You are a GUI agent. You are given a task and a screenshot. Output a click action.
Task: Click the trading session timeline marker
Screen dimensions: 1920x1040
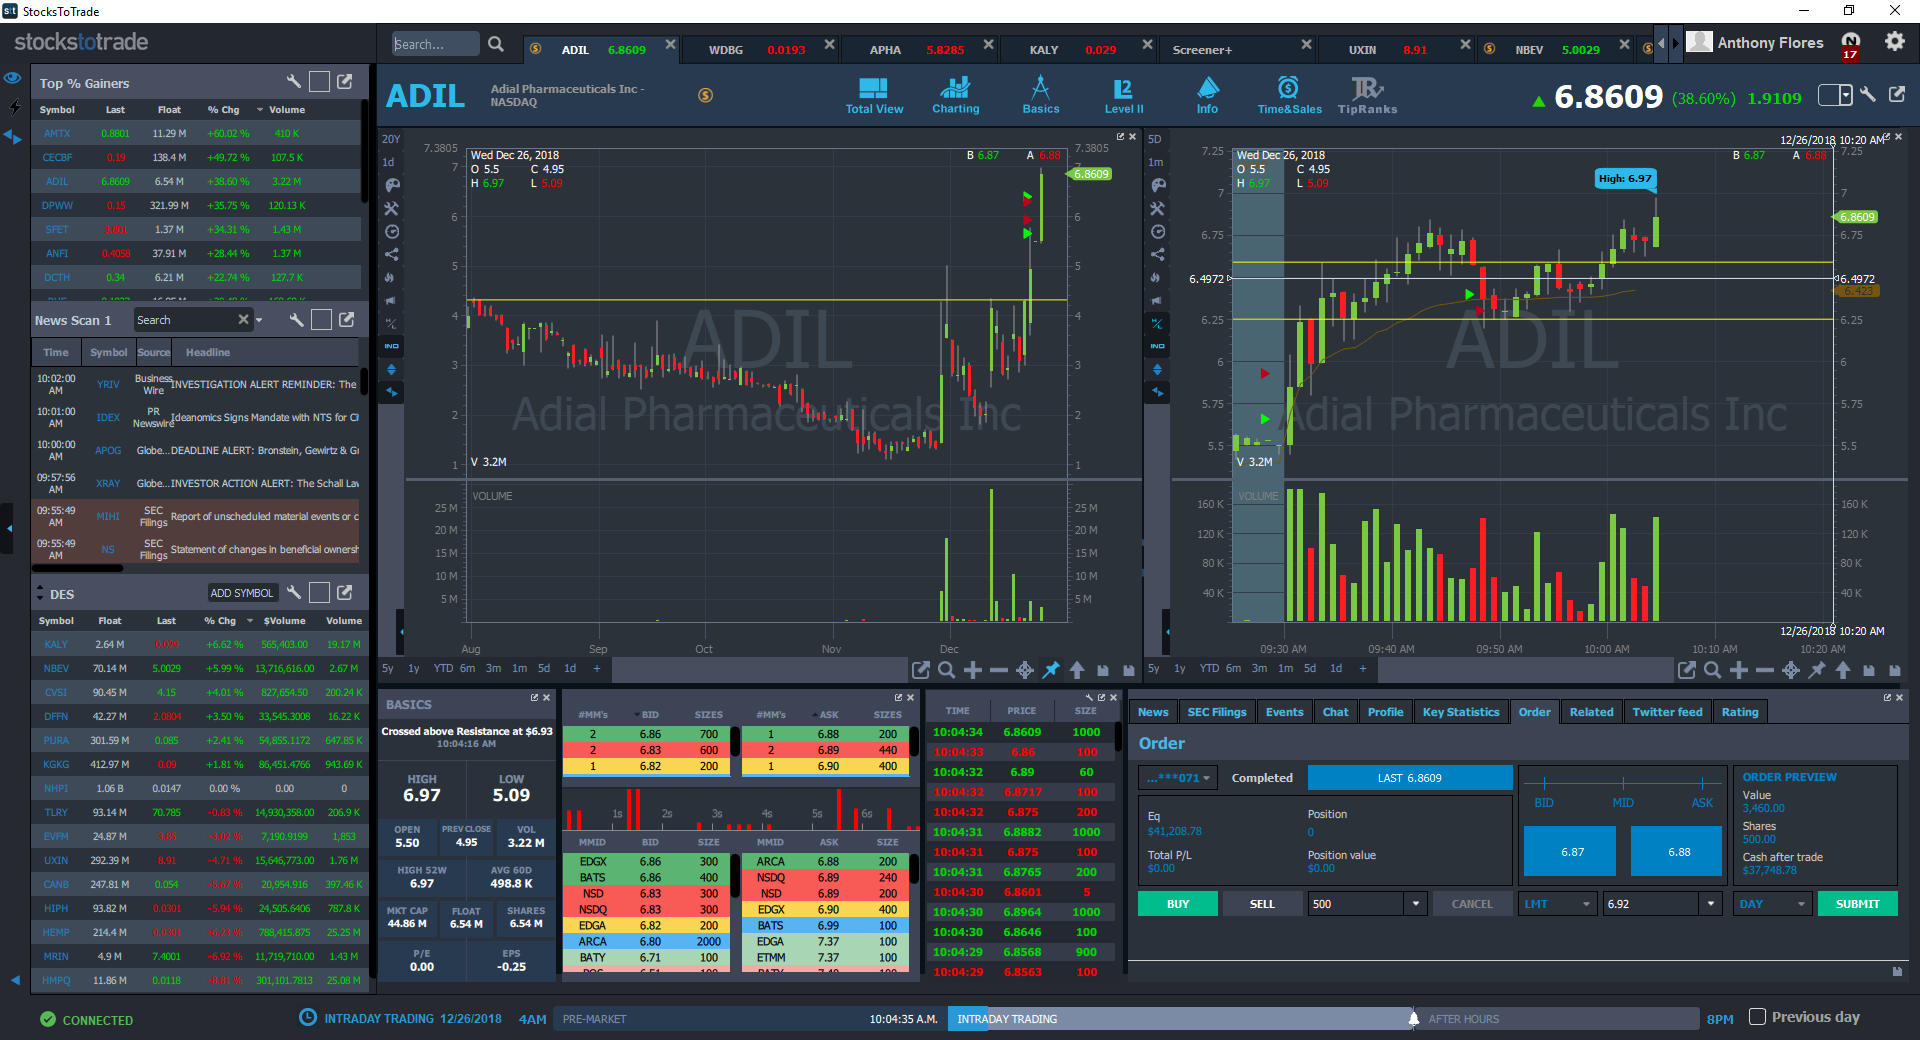click(x=1413, y=1019)
